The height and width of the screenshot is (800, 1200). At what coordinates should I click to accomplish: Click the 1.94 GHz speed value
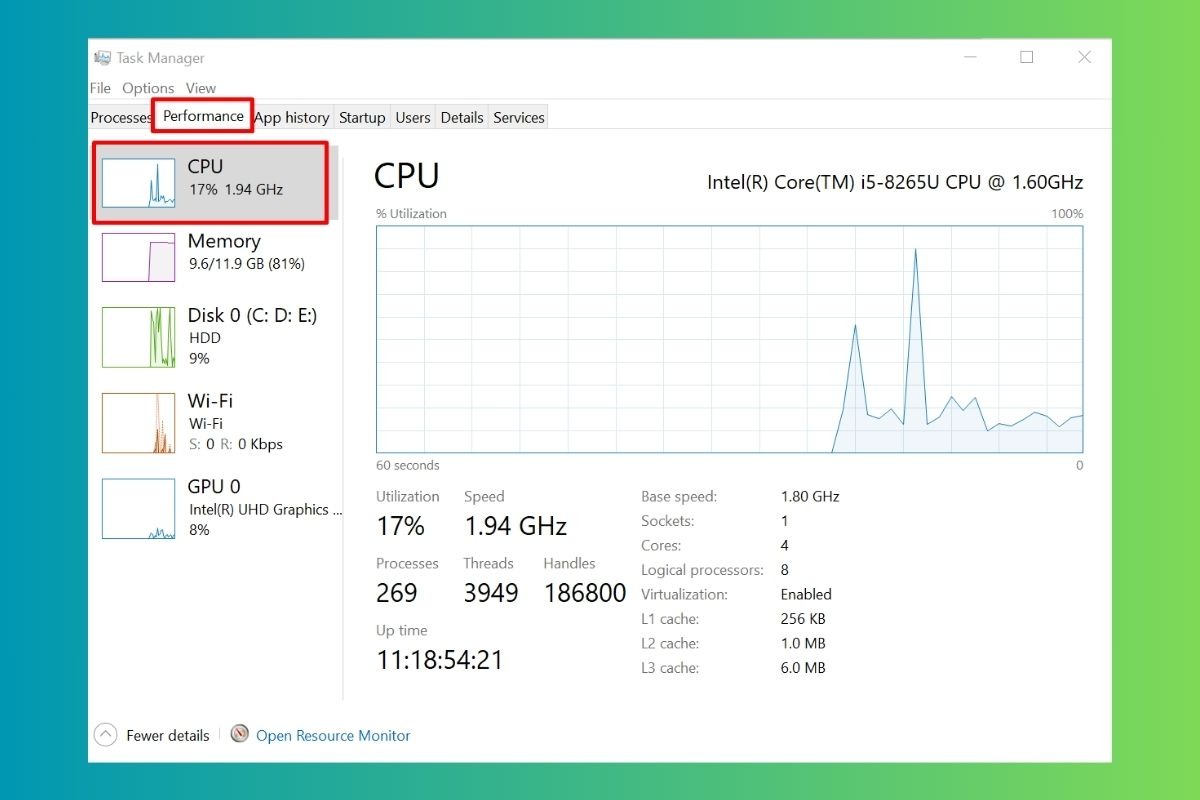point(515,526)
